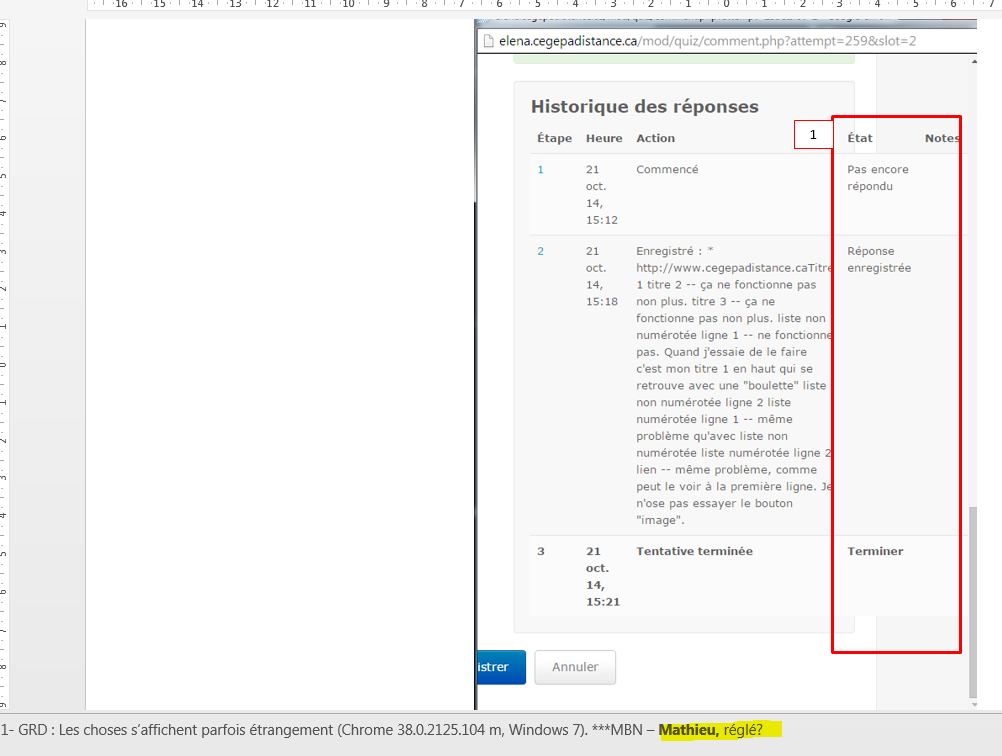Click the État column header

[860, 138]
